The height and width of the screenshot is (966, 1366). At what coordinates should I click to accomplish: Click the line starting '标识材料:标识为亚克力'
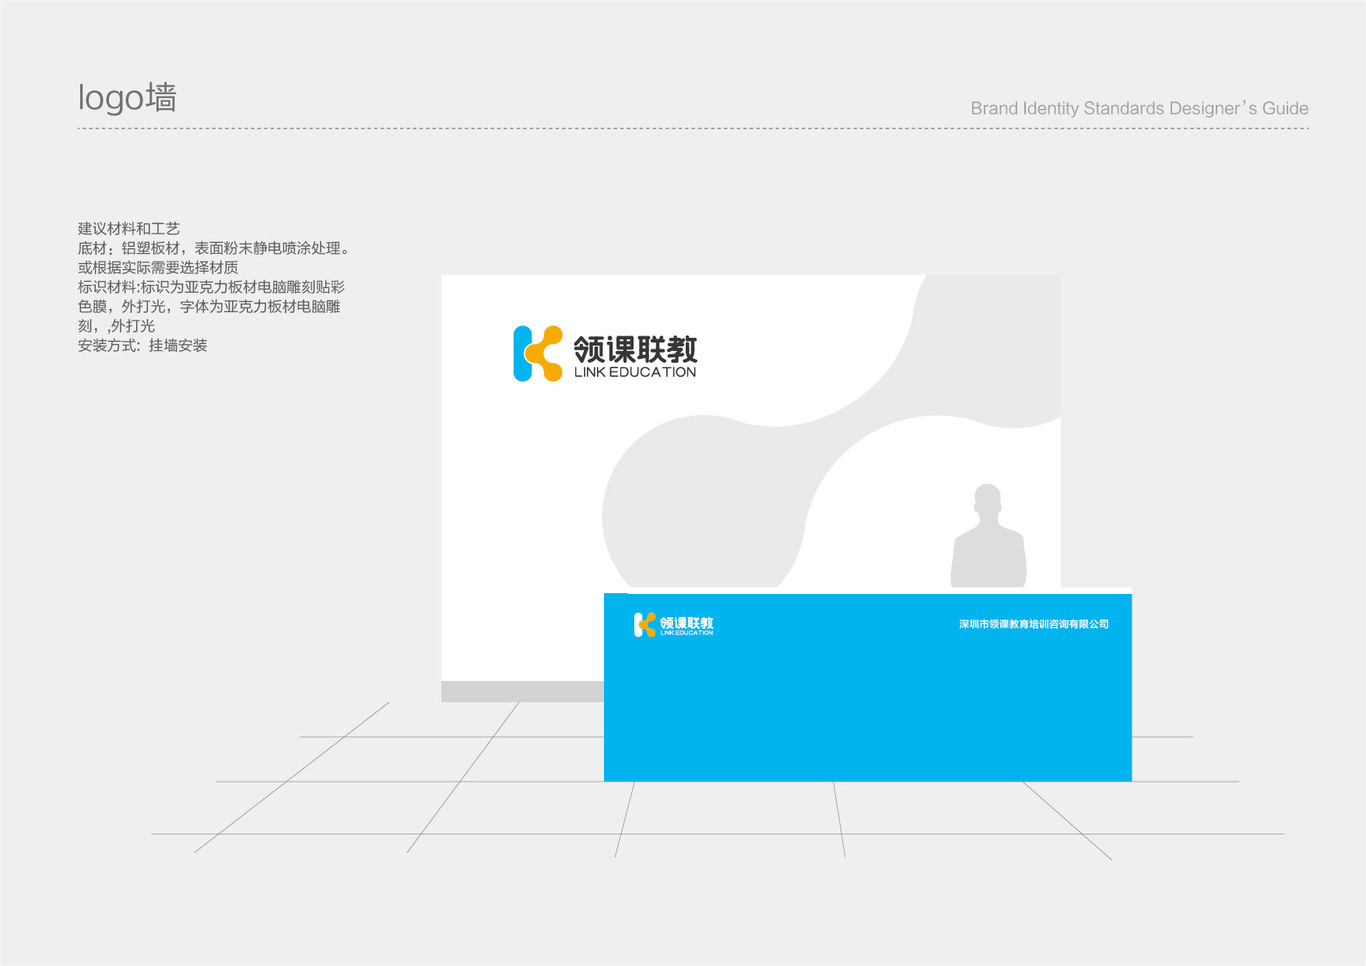(x=211, y=287)
